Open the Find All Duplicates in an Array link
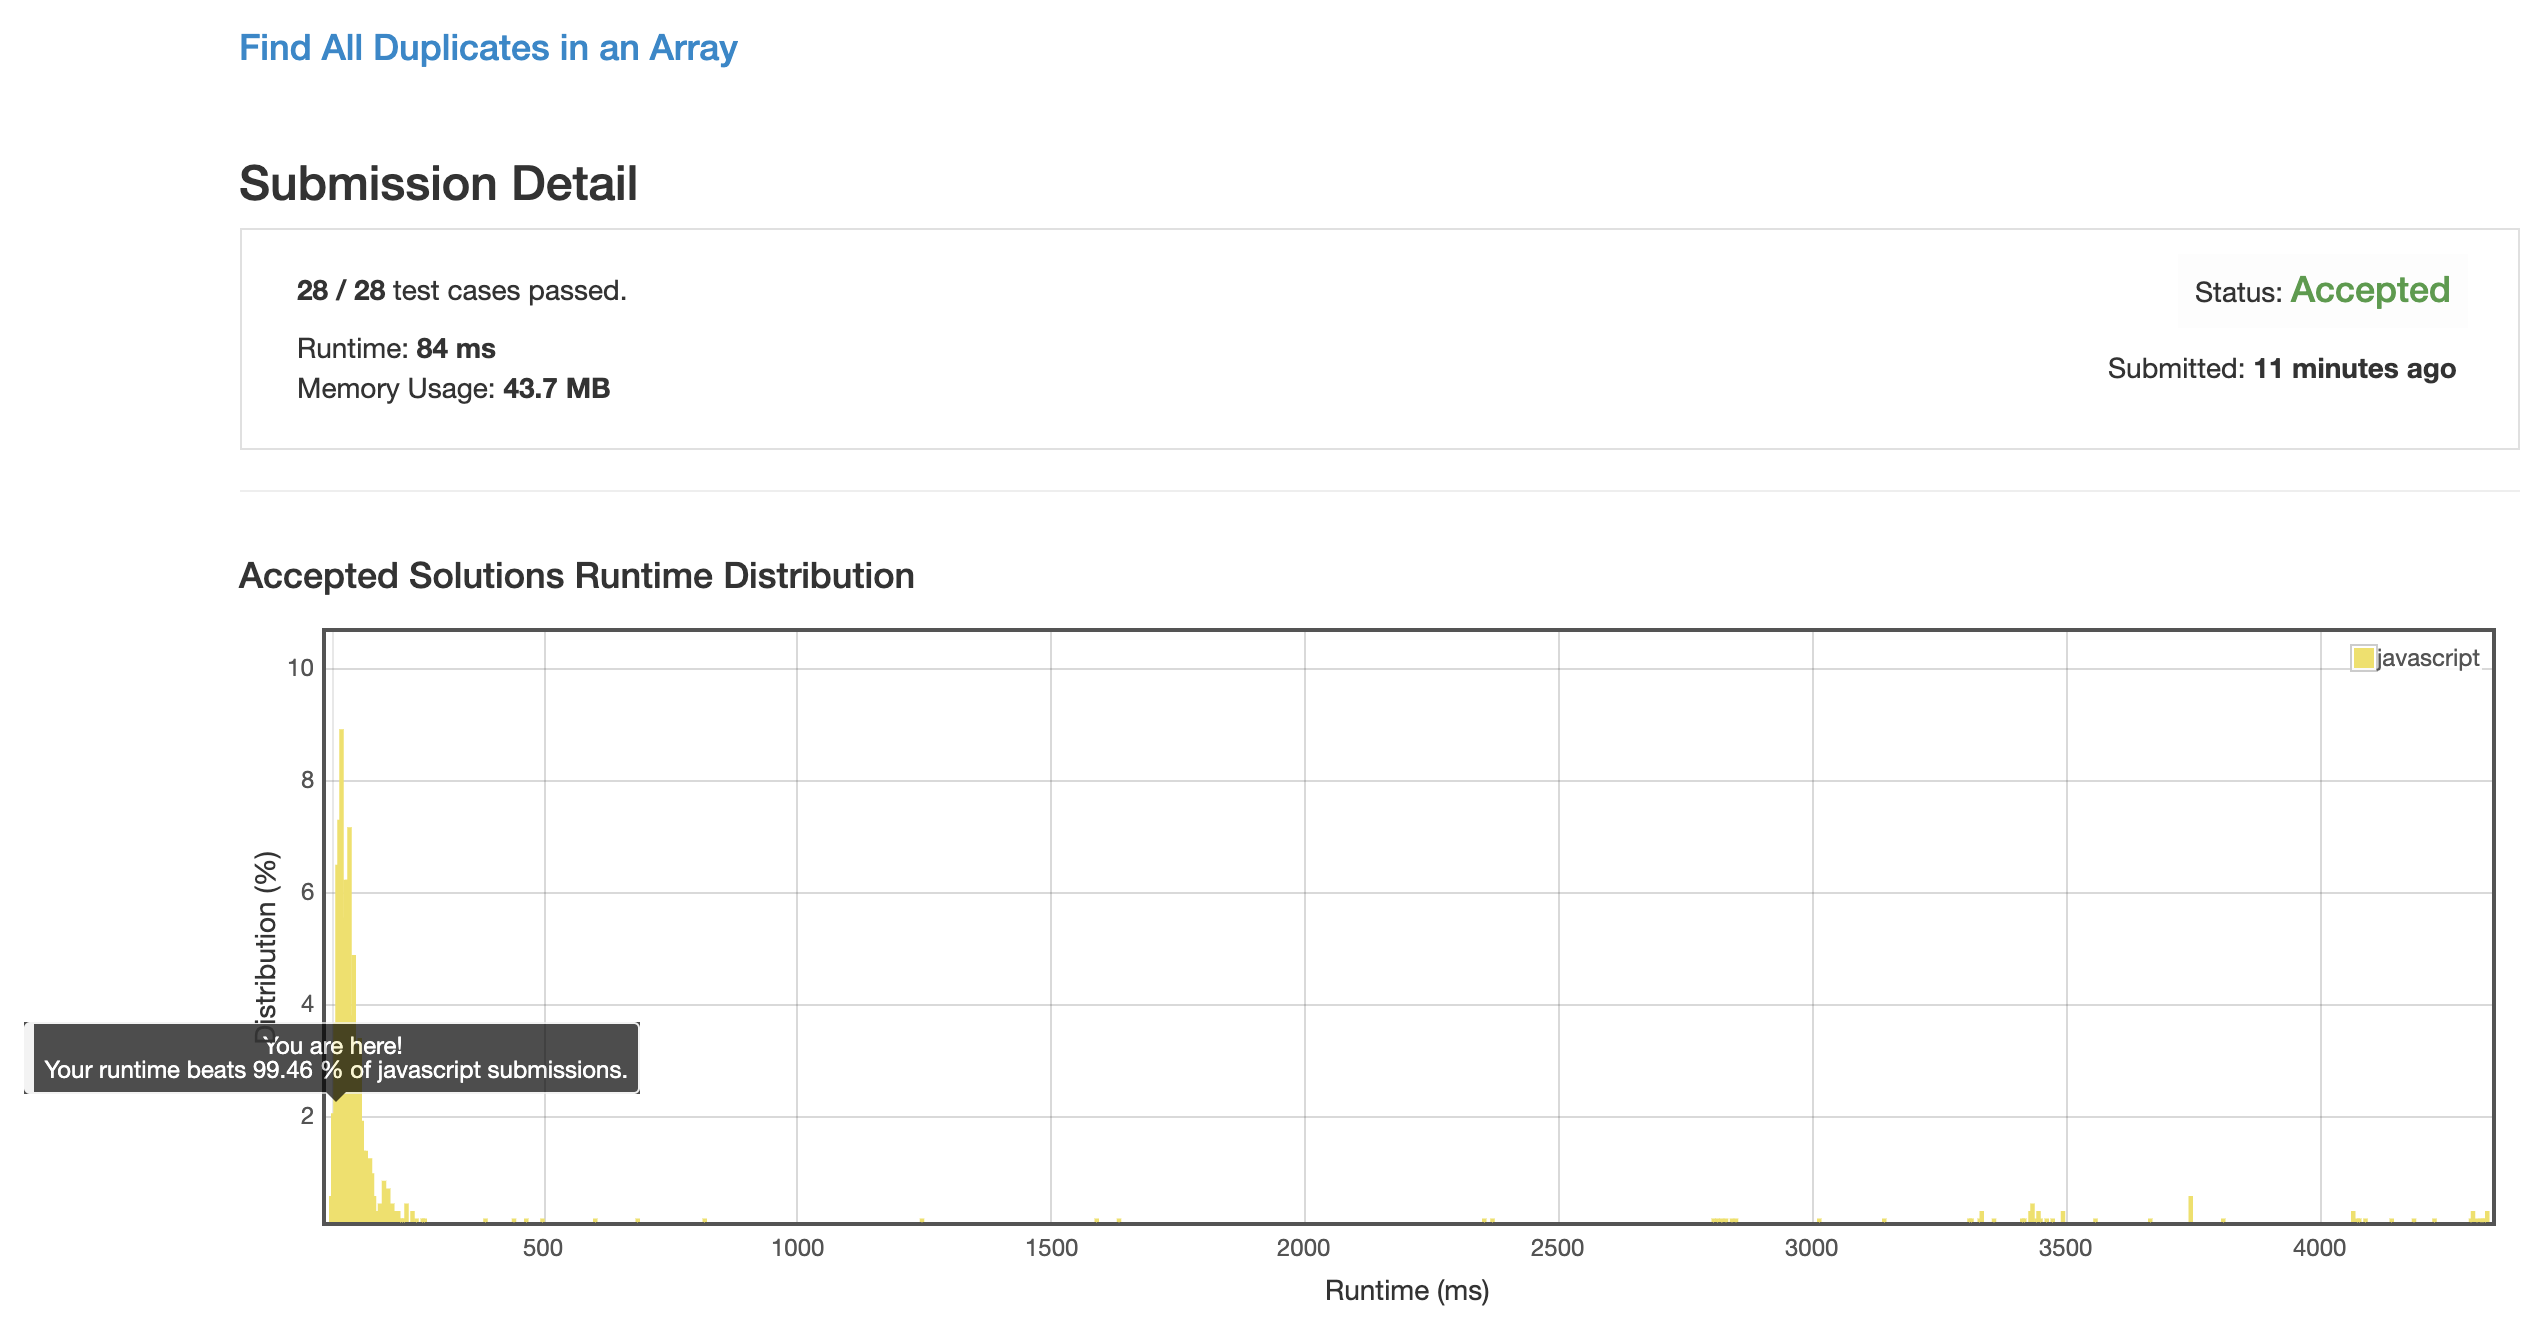Viewport: 2538px width, 1330px height. point(488,48)
